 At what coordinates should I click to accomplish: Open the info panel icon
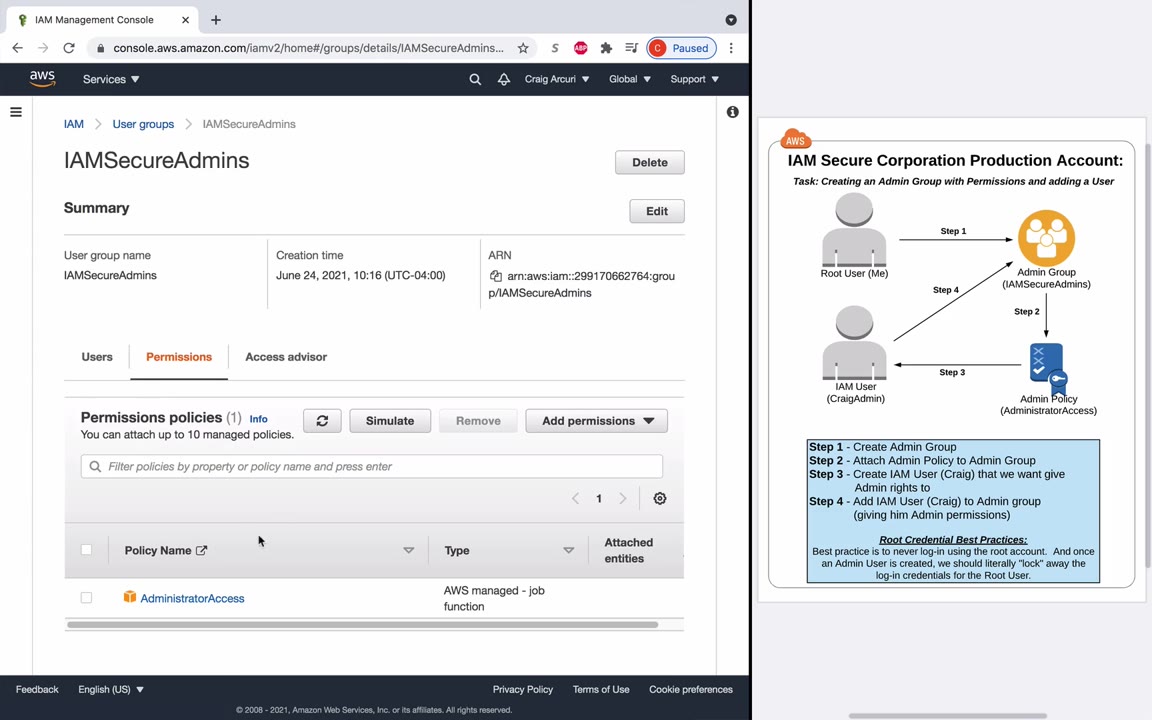pos(732,112)
